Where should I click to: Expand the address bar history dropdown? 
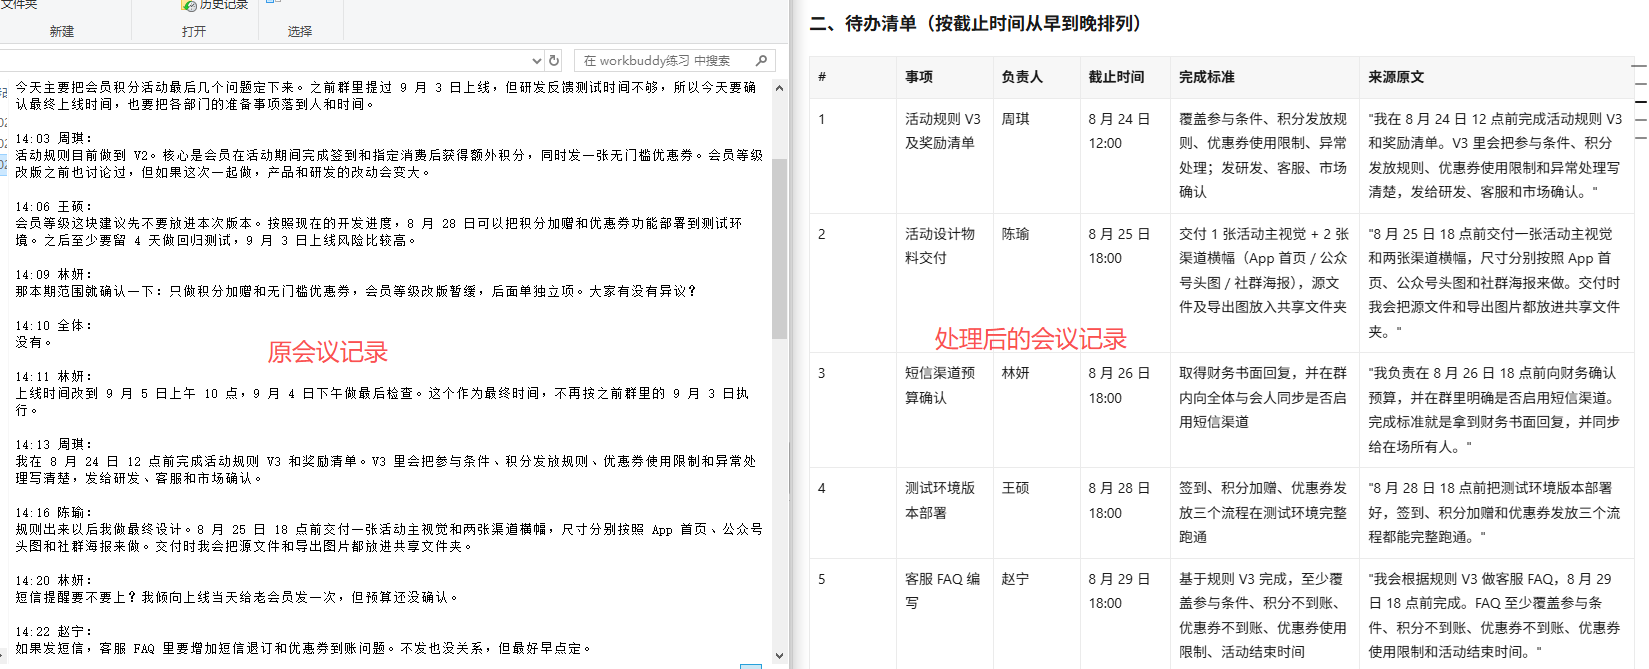pos(537,60)
